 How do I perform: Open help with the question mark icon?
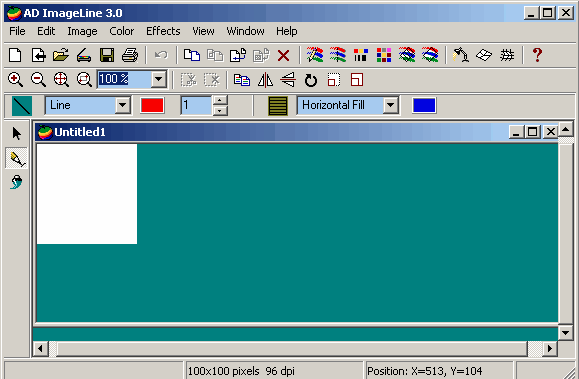pyautogui.click(x=537, y=55)
